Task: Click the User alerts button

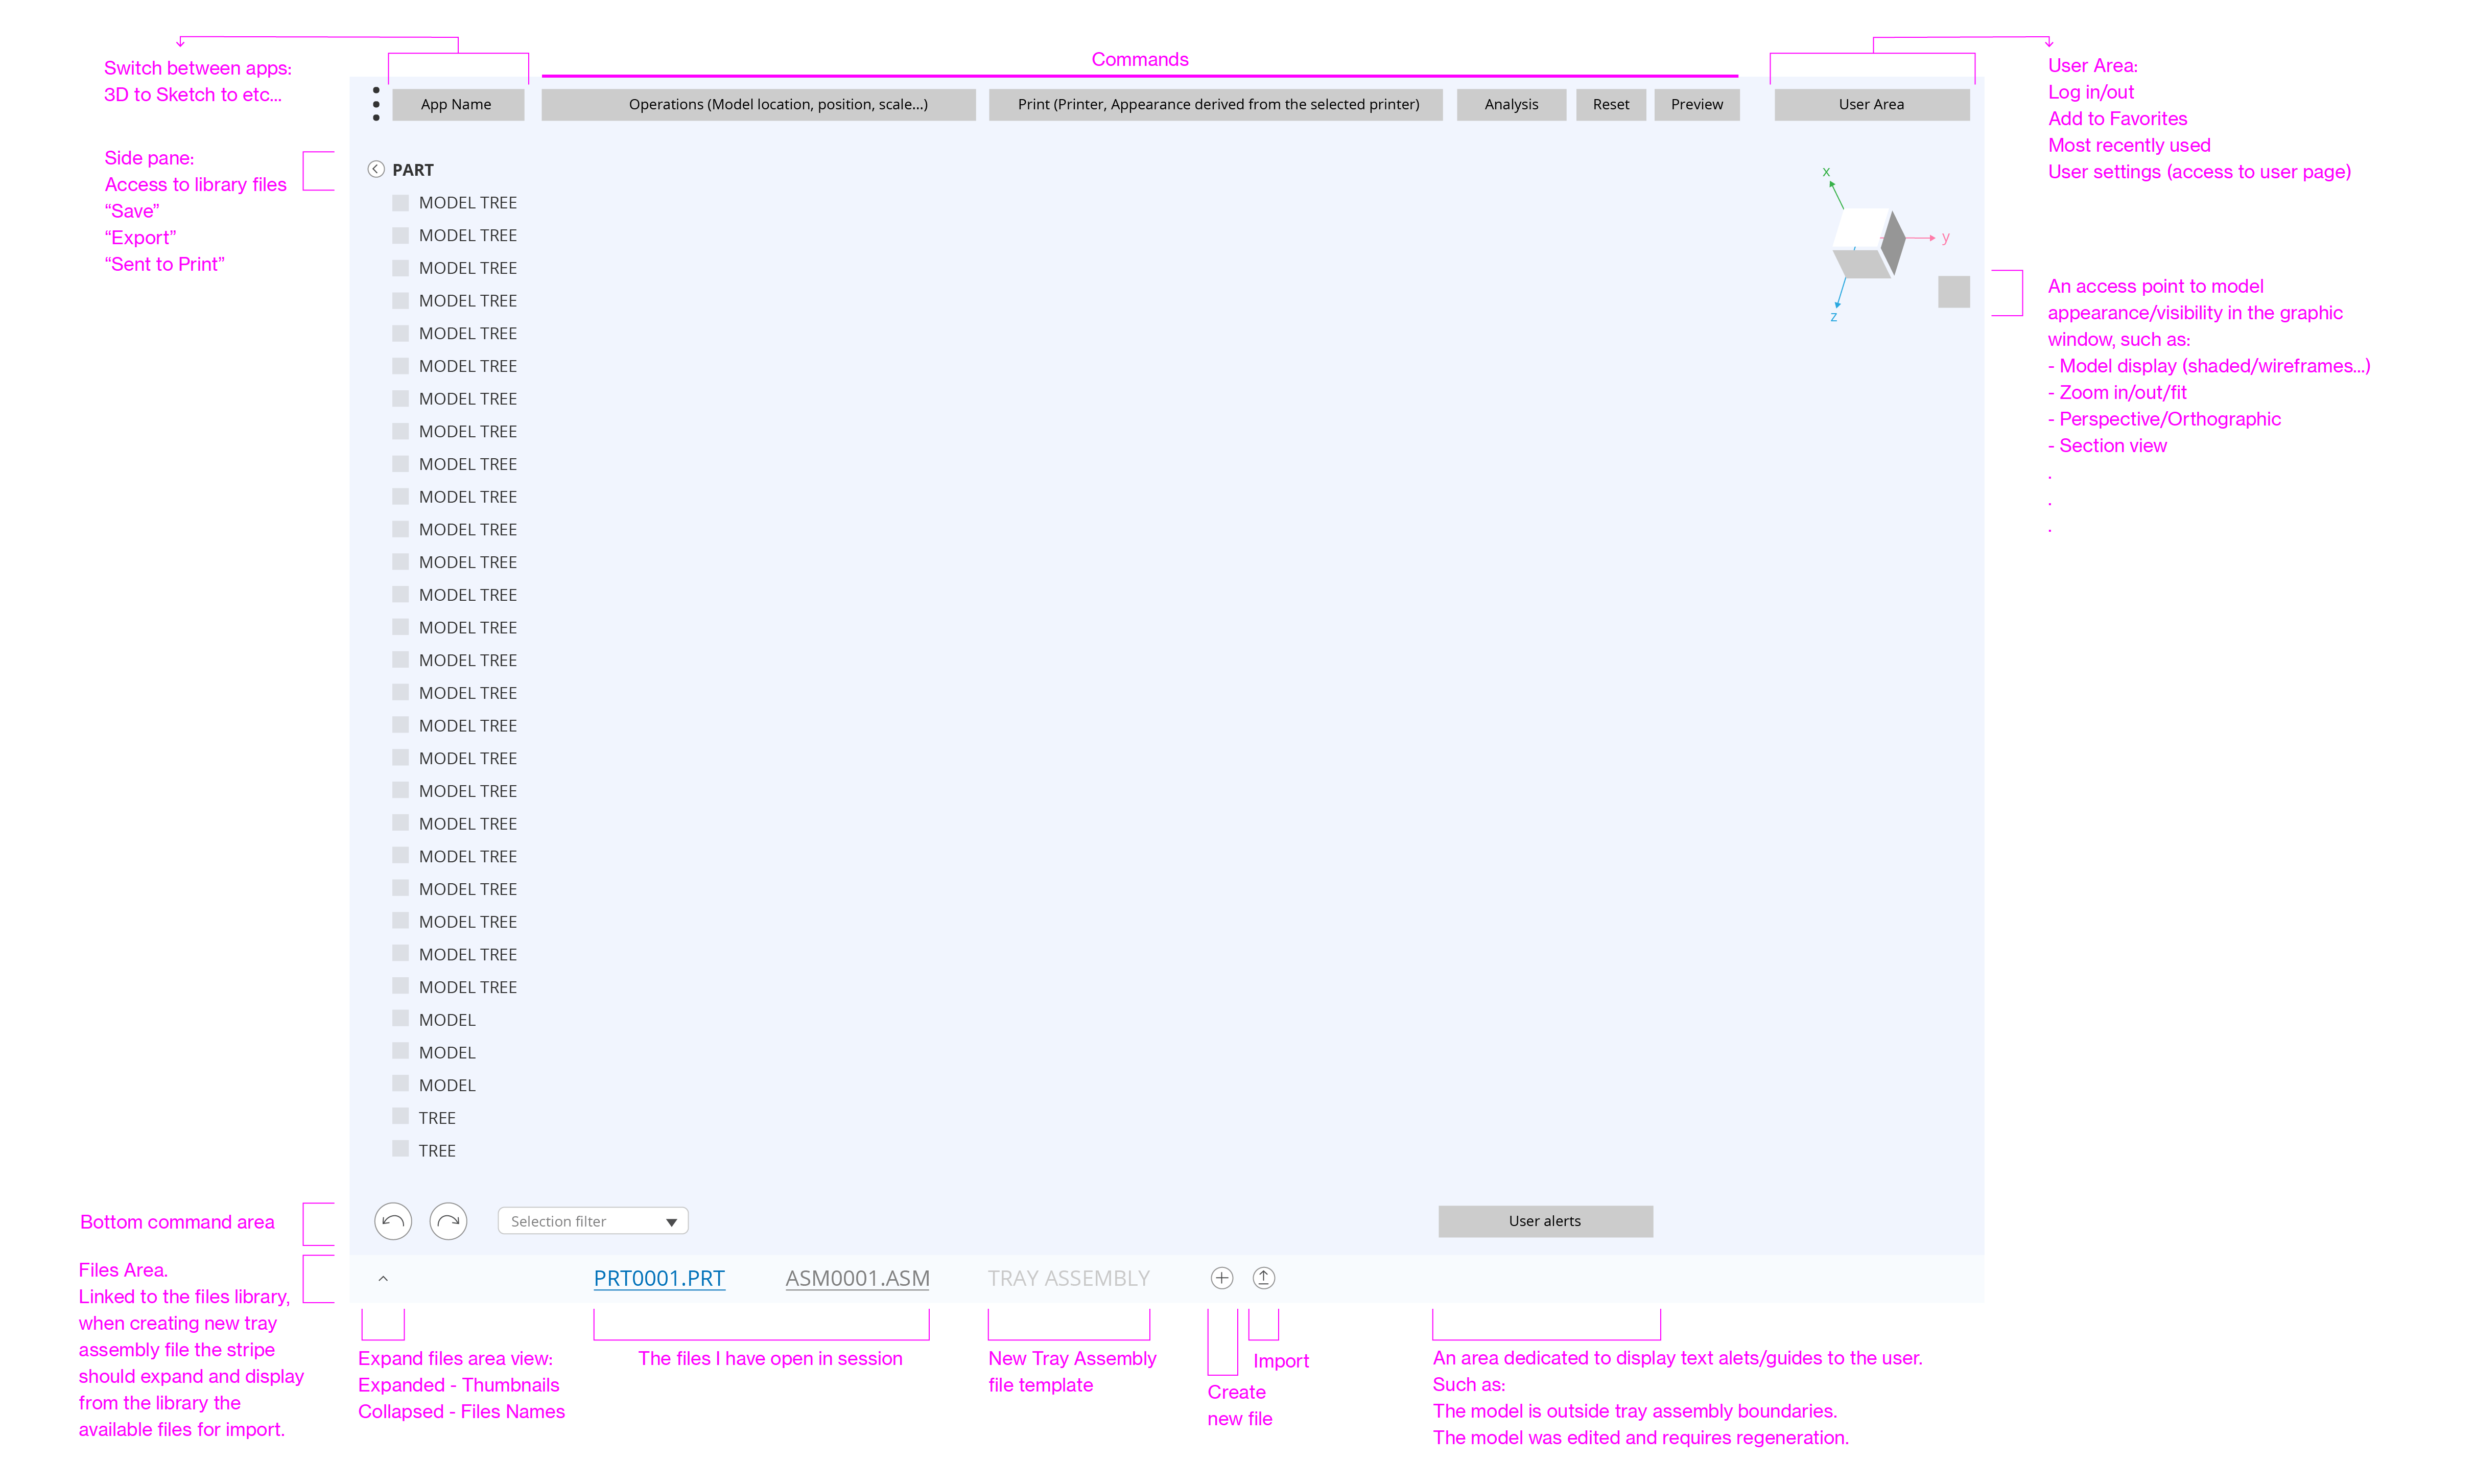Action: (x=1545, y=1221)
